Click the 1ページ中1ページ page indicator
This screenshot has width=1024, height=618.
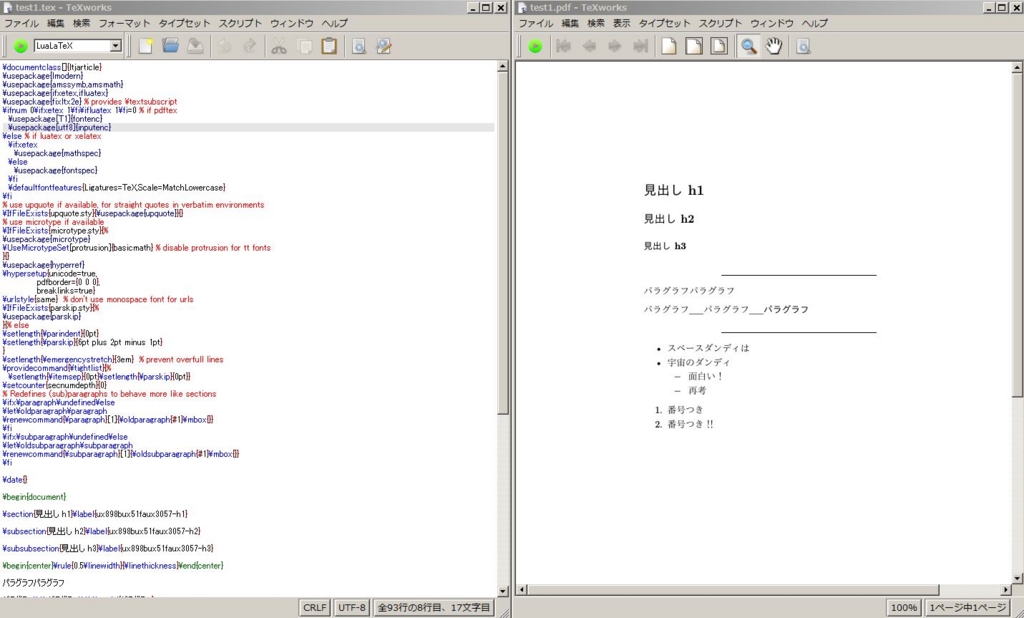[968, 608]
